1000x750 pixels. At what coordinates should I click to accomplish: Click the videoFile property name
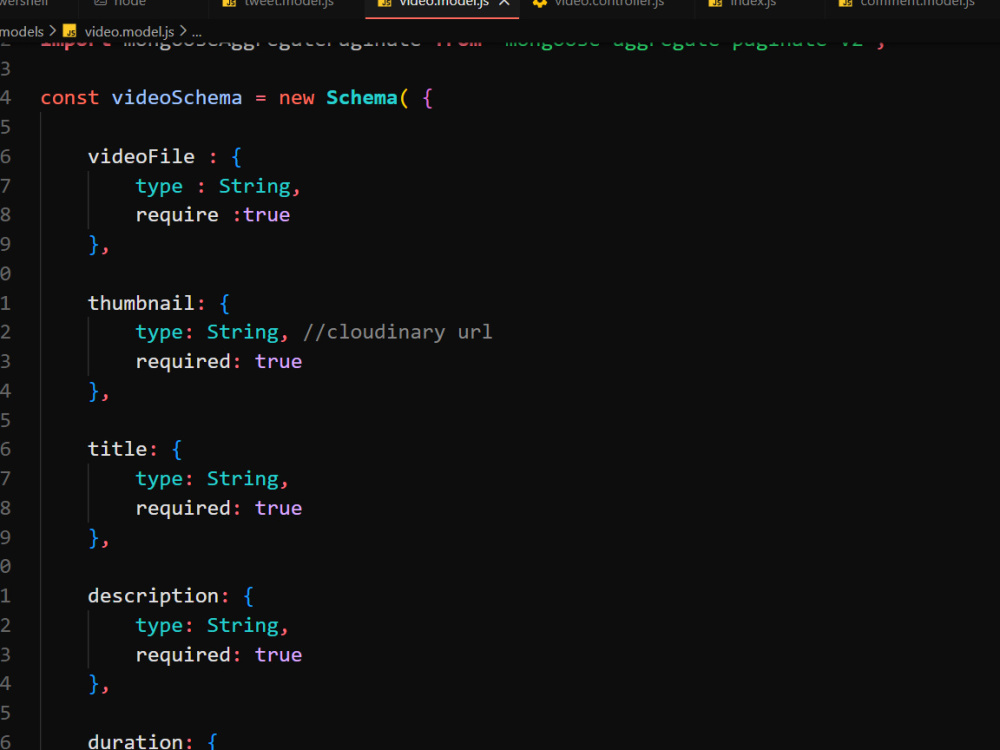pyautogui.click(x=141, y=157)
